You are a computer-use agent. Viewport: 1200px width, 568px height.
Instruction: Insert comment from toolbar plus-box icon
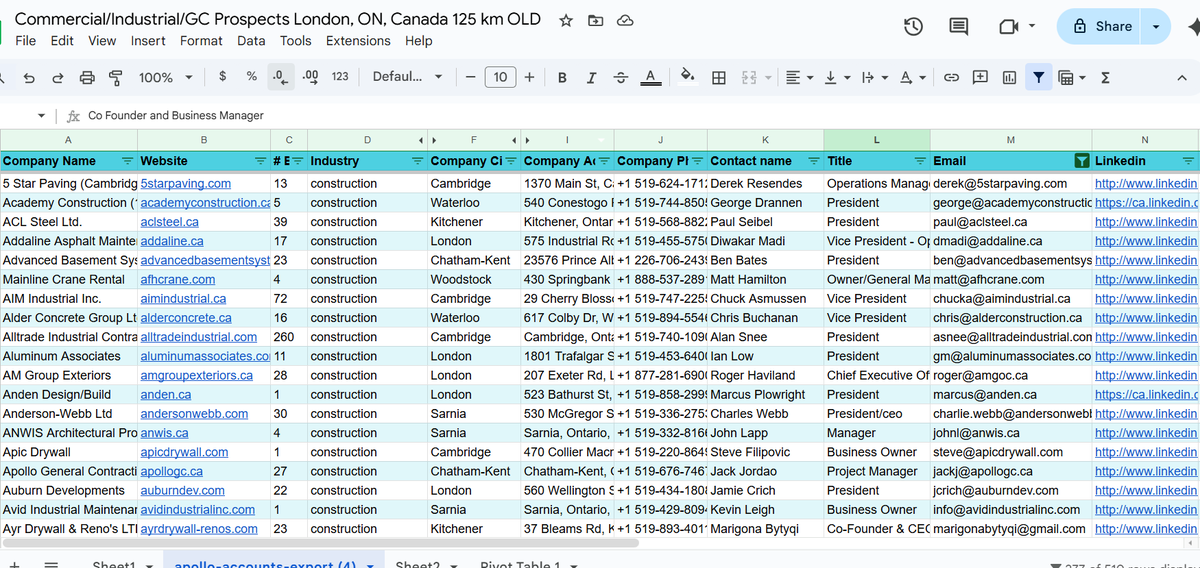tap(981, 77)
